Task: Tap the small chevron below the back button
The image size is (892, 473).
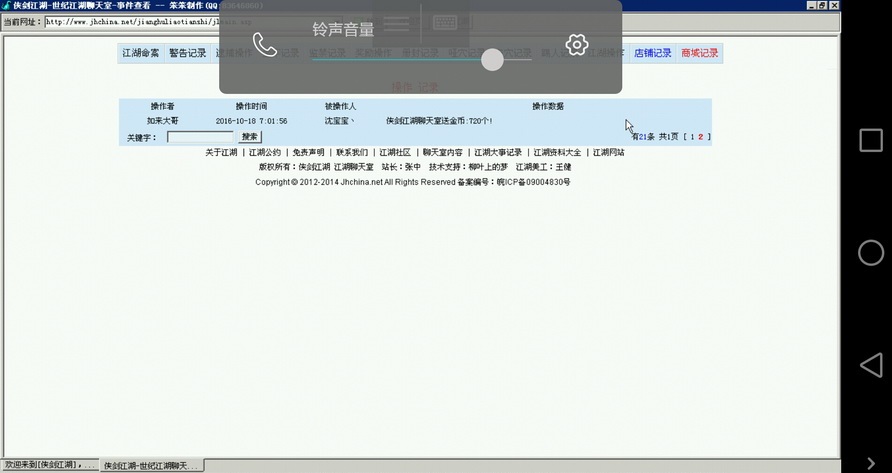Action: [872, 463]
